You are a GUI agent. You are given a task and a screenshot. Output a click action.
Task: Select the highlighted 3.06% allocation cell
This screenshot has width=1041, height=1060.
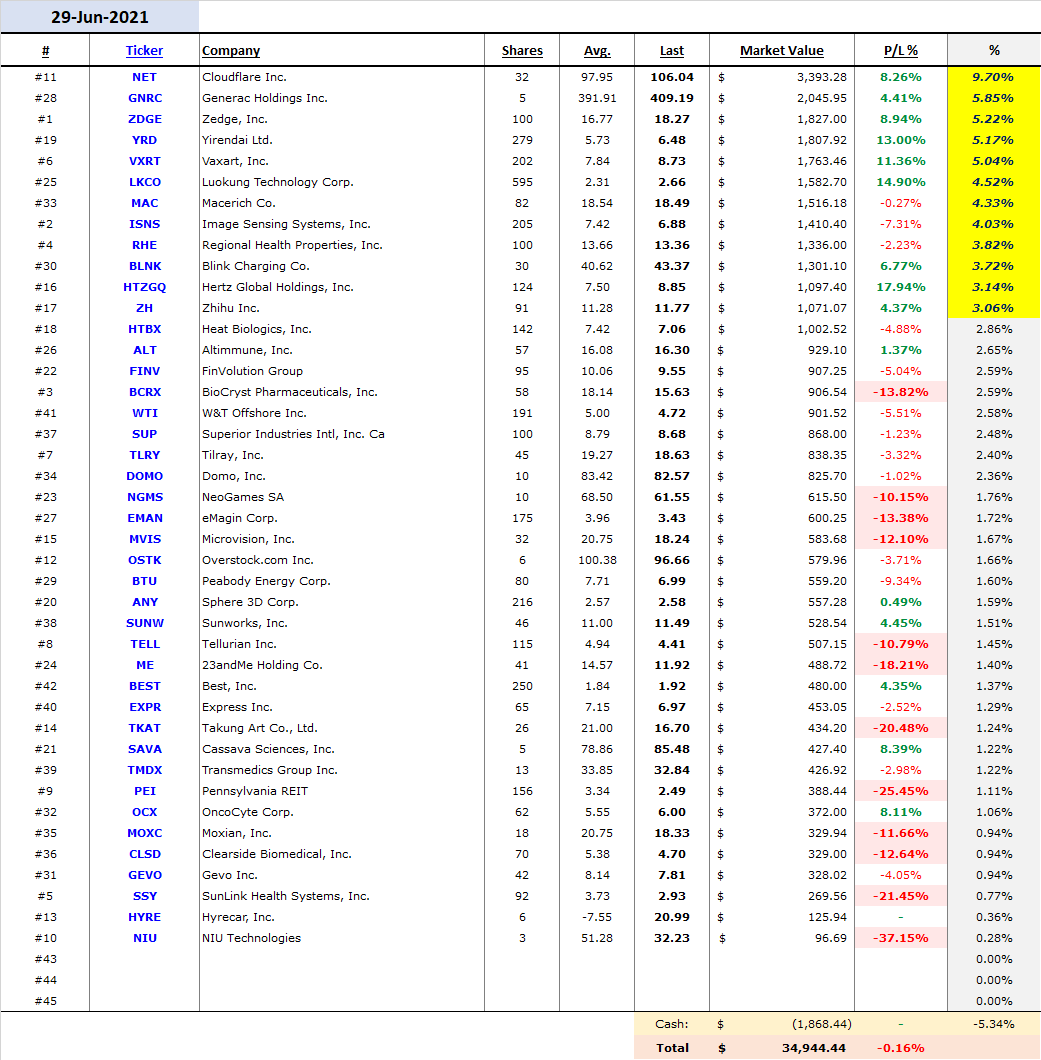click(994, 308)
